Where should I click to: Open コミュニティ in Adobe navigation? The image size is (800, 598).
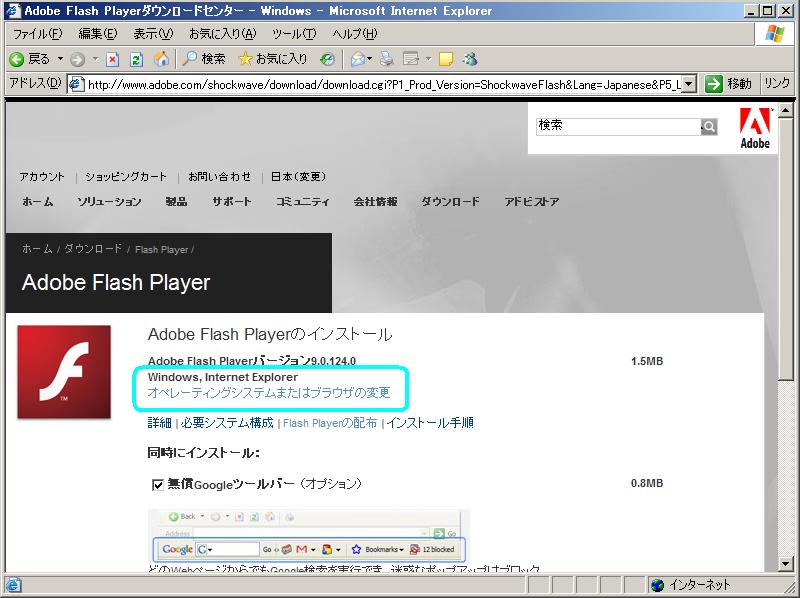point(303,202)
